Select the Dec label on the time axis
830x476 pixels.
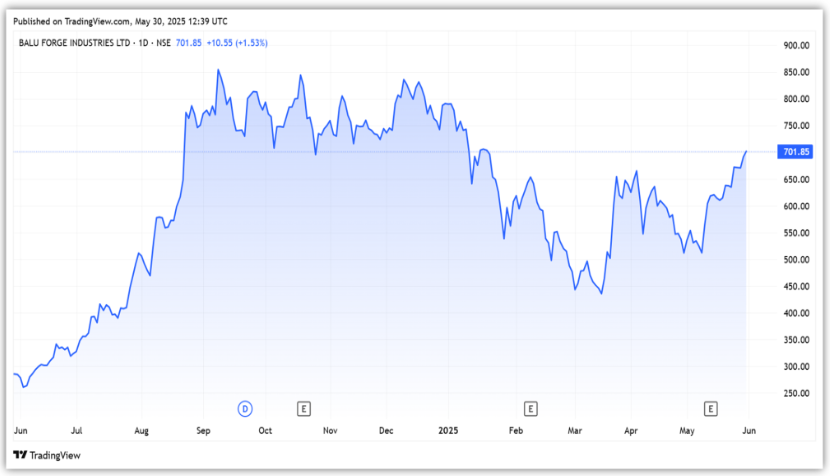point(388,430)
